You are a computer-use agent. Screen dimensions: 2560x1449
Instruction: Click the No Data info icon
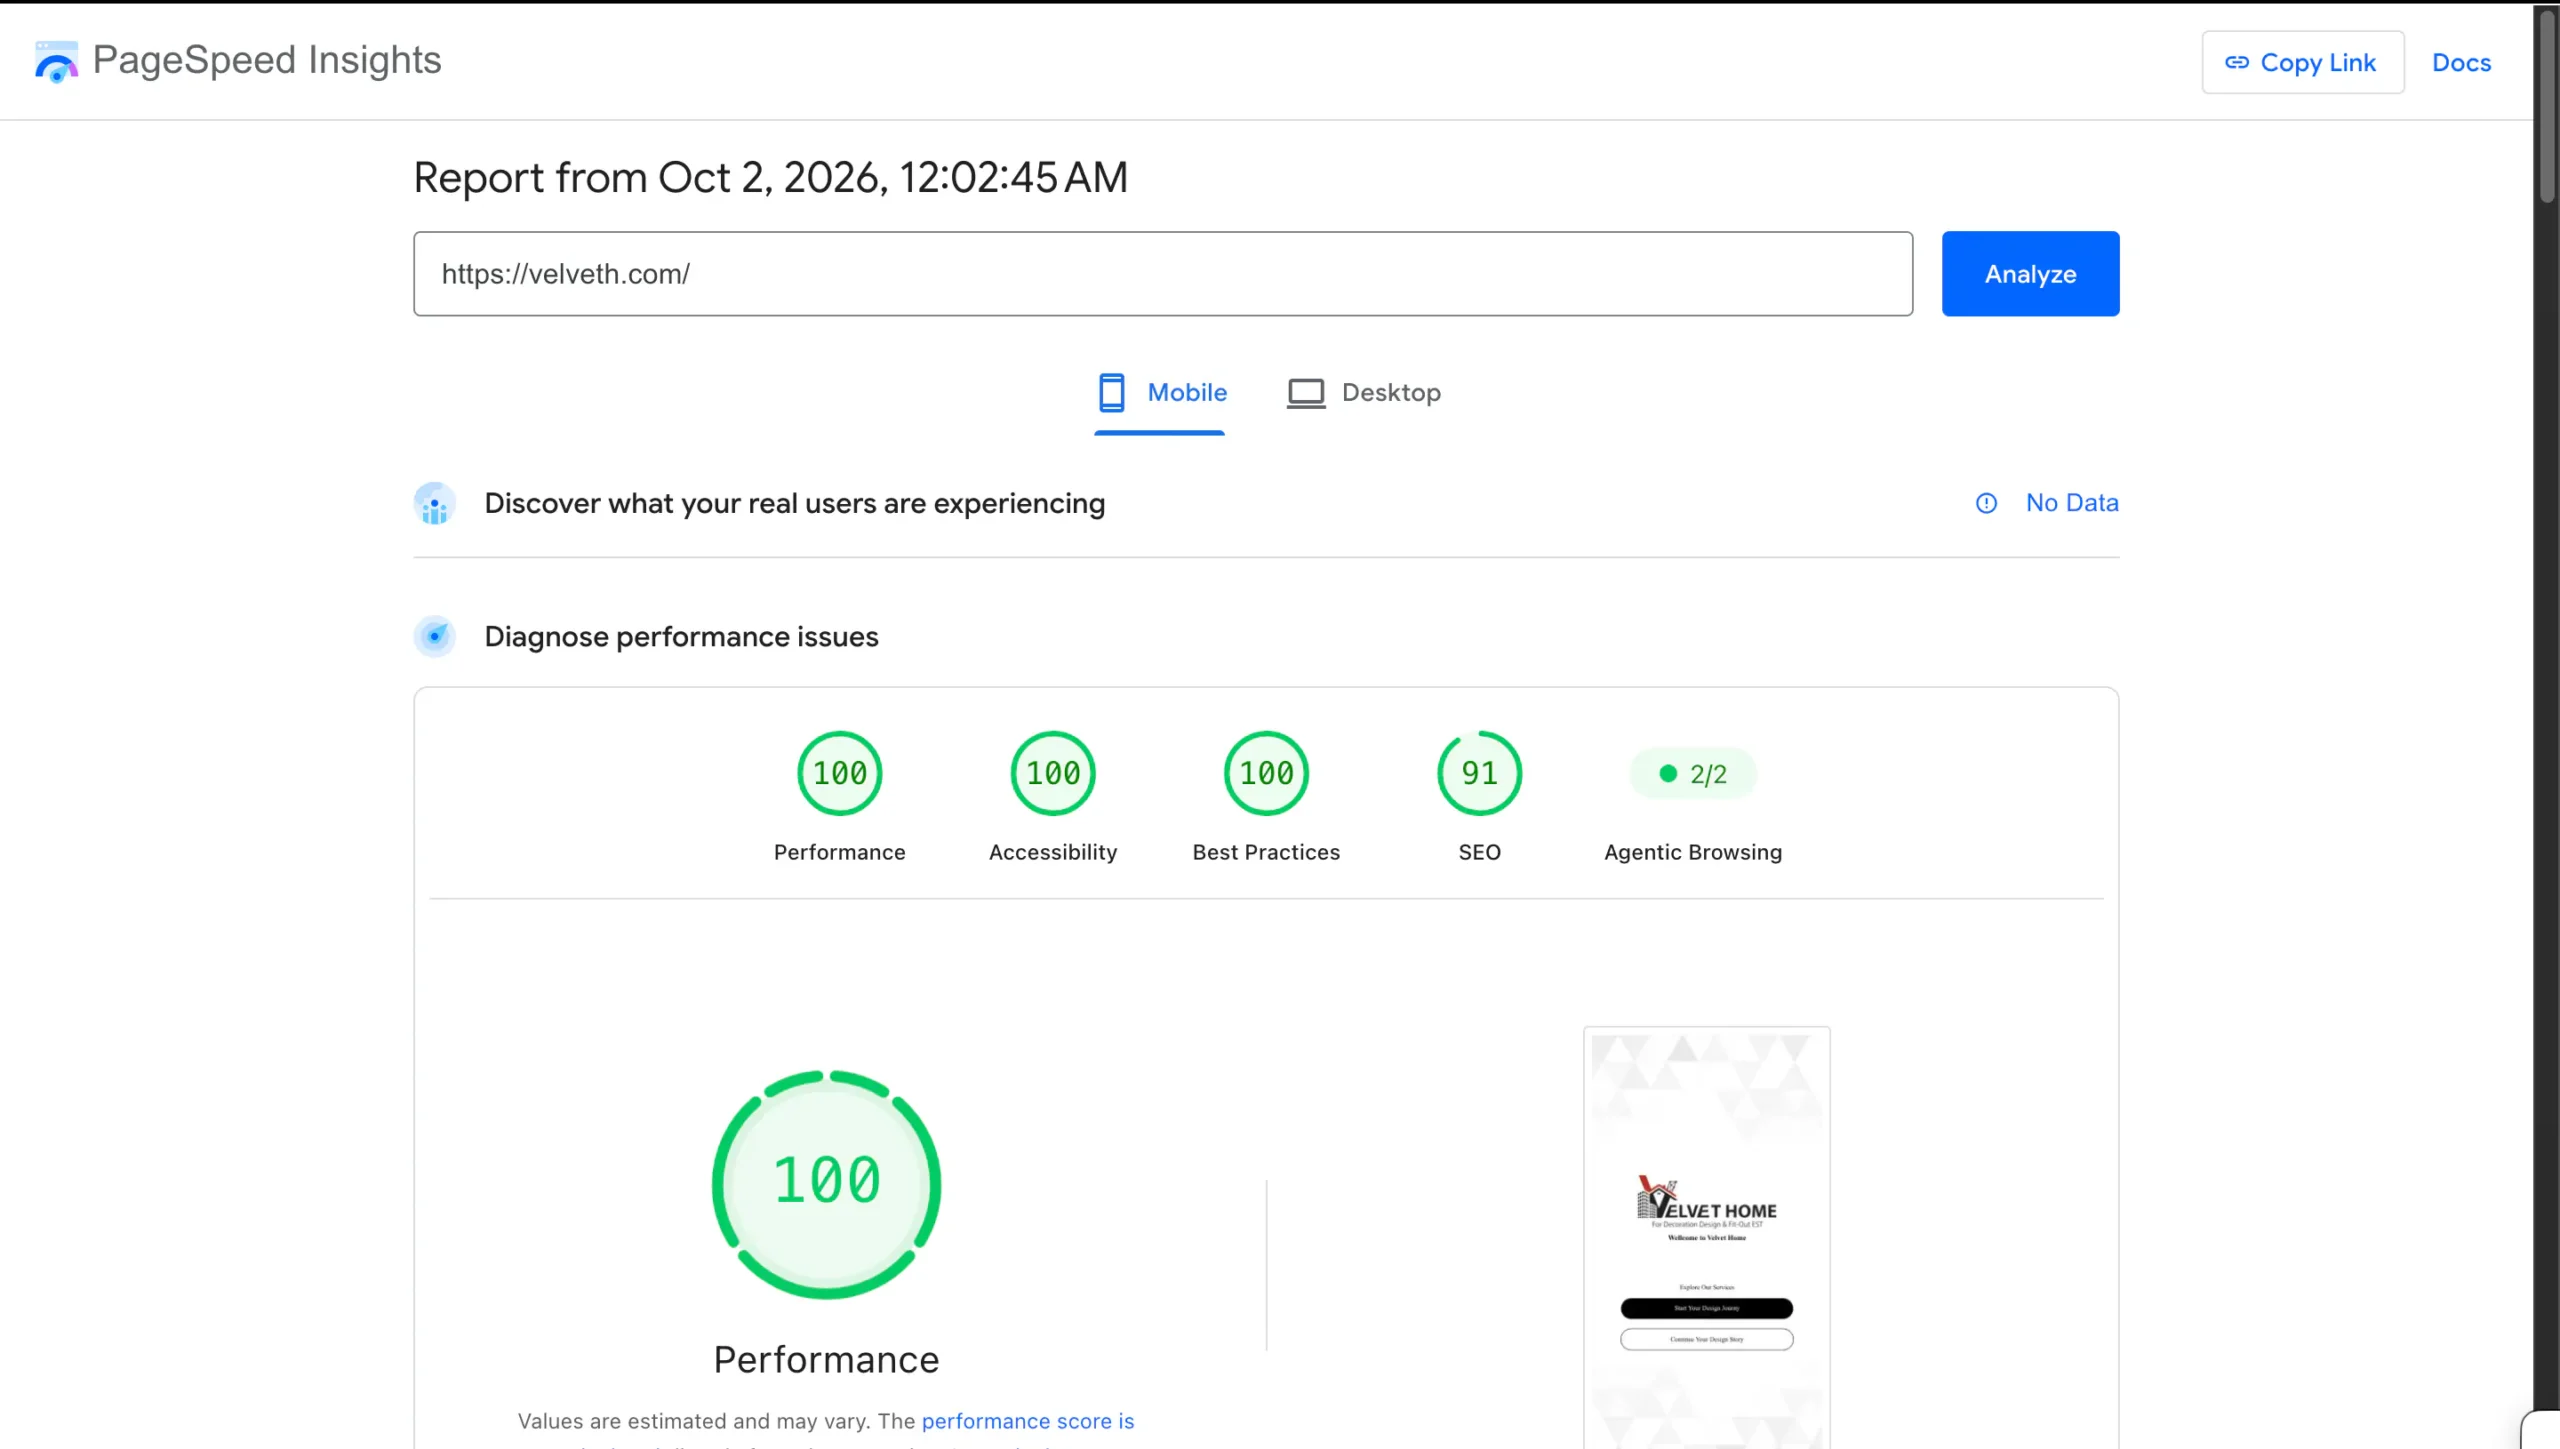click(x=1986, y=504)
